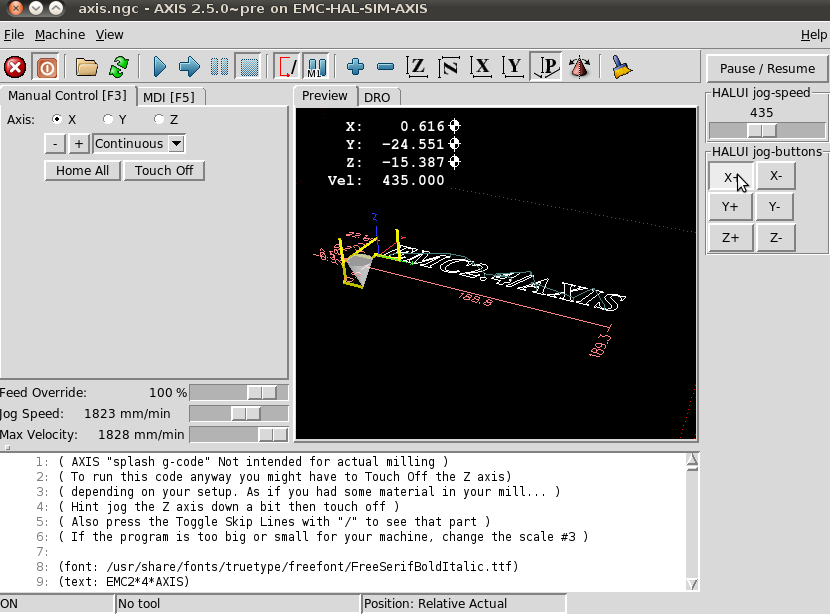This screenshot has width=830, height=614.
Task: Adjust the HALUI jog-speed slider
Action: (767, 130)
